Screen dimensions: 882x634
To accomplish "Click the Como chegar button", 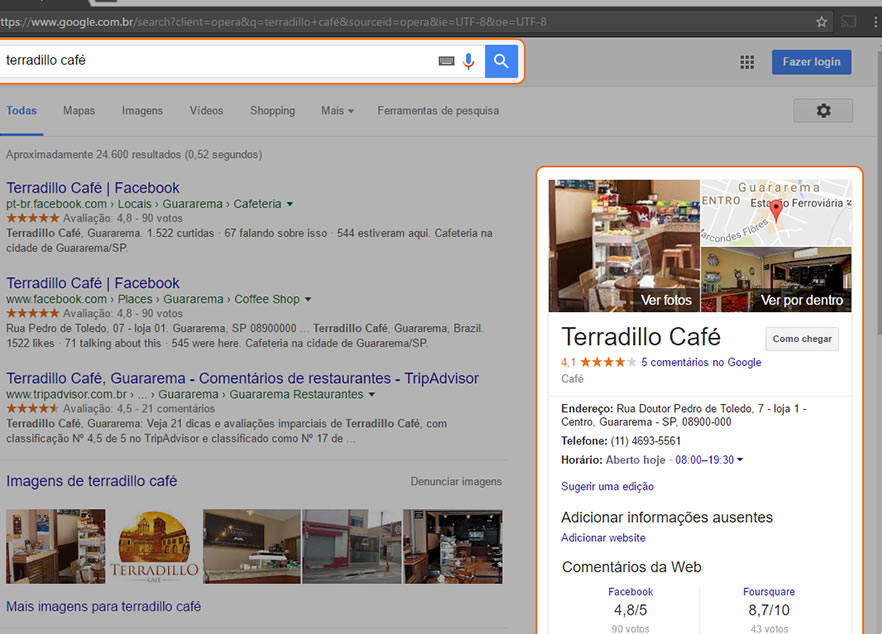I will (x=802, y=339).
